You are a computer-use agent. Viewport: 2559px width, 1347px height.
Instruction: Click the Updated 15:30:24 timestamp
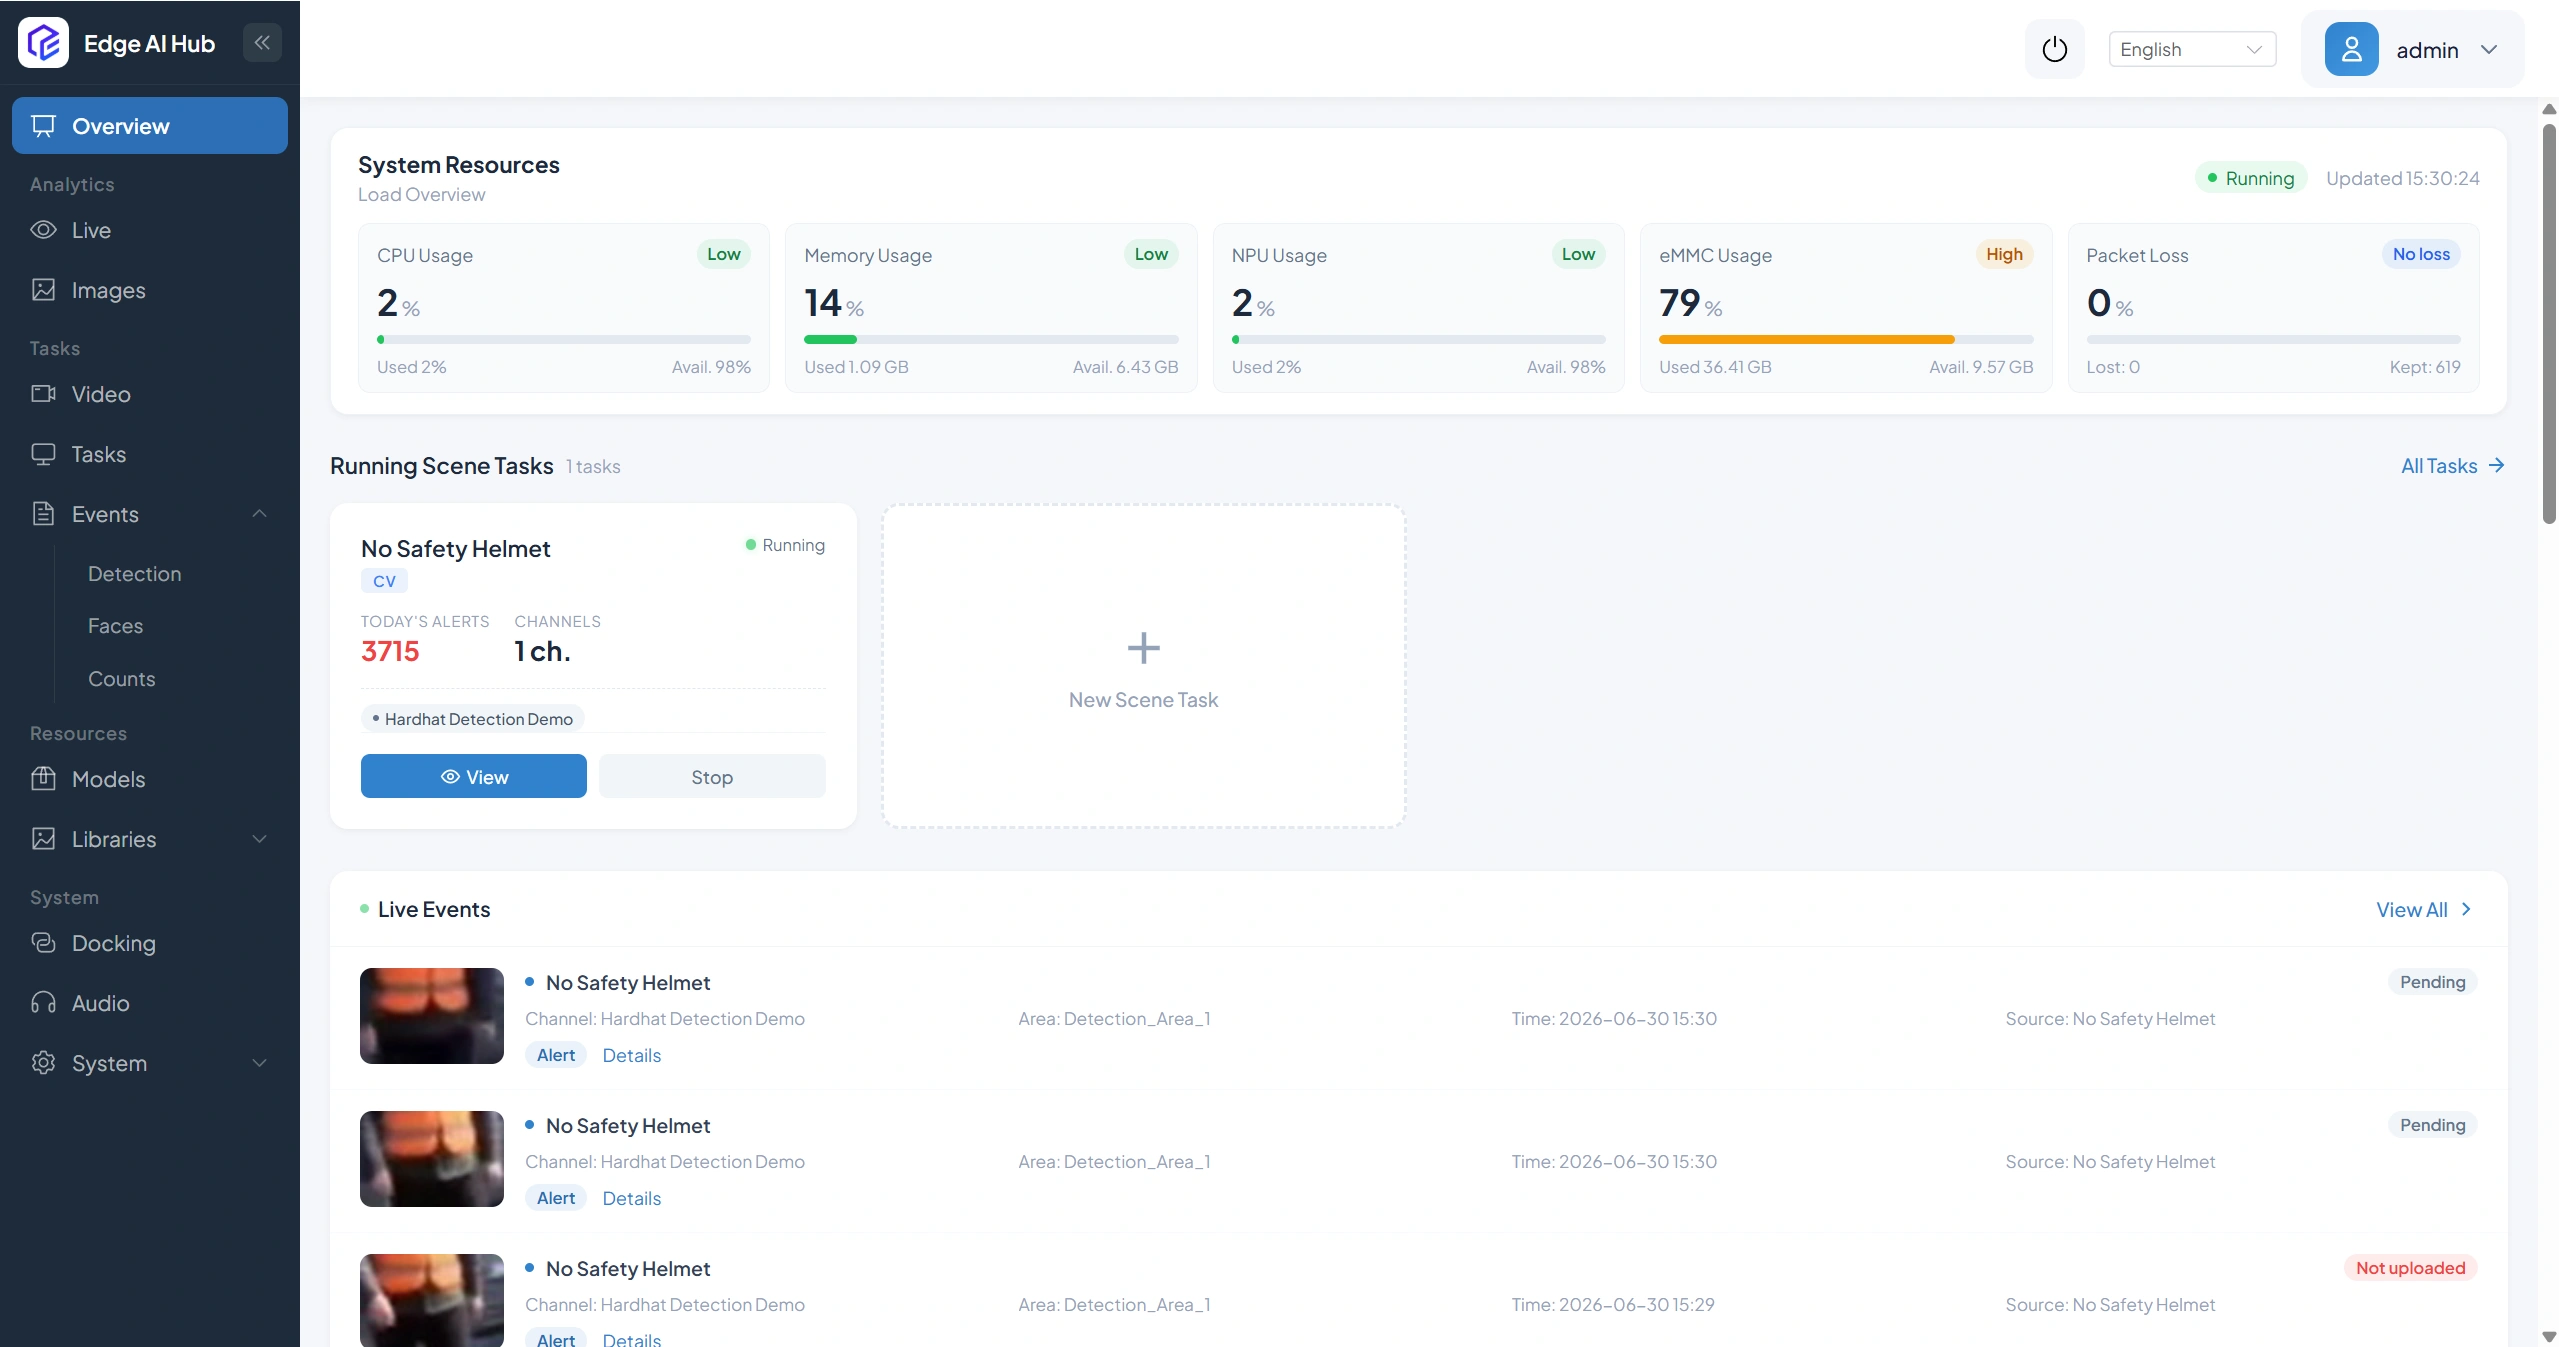[2402, 178]
